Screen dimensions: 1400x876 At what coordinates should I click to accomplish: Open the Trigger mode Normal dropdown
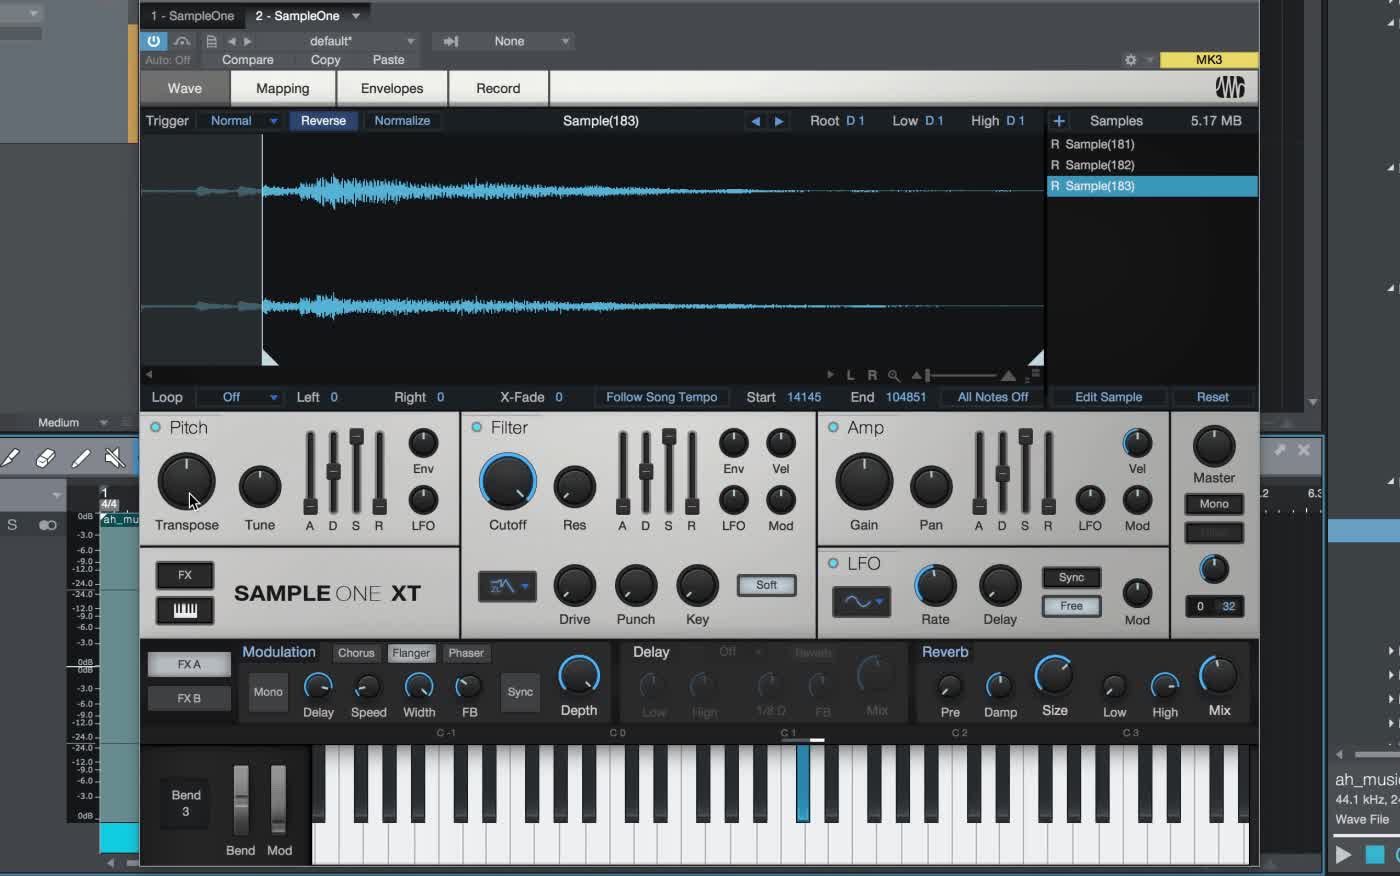tap(240, 121)
